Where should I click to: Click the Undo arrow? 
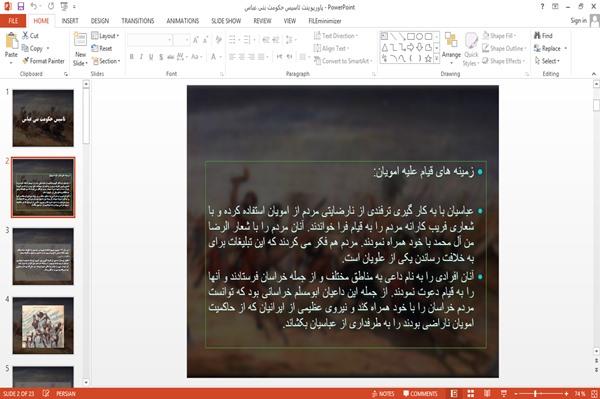[34, 6]
